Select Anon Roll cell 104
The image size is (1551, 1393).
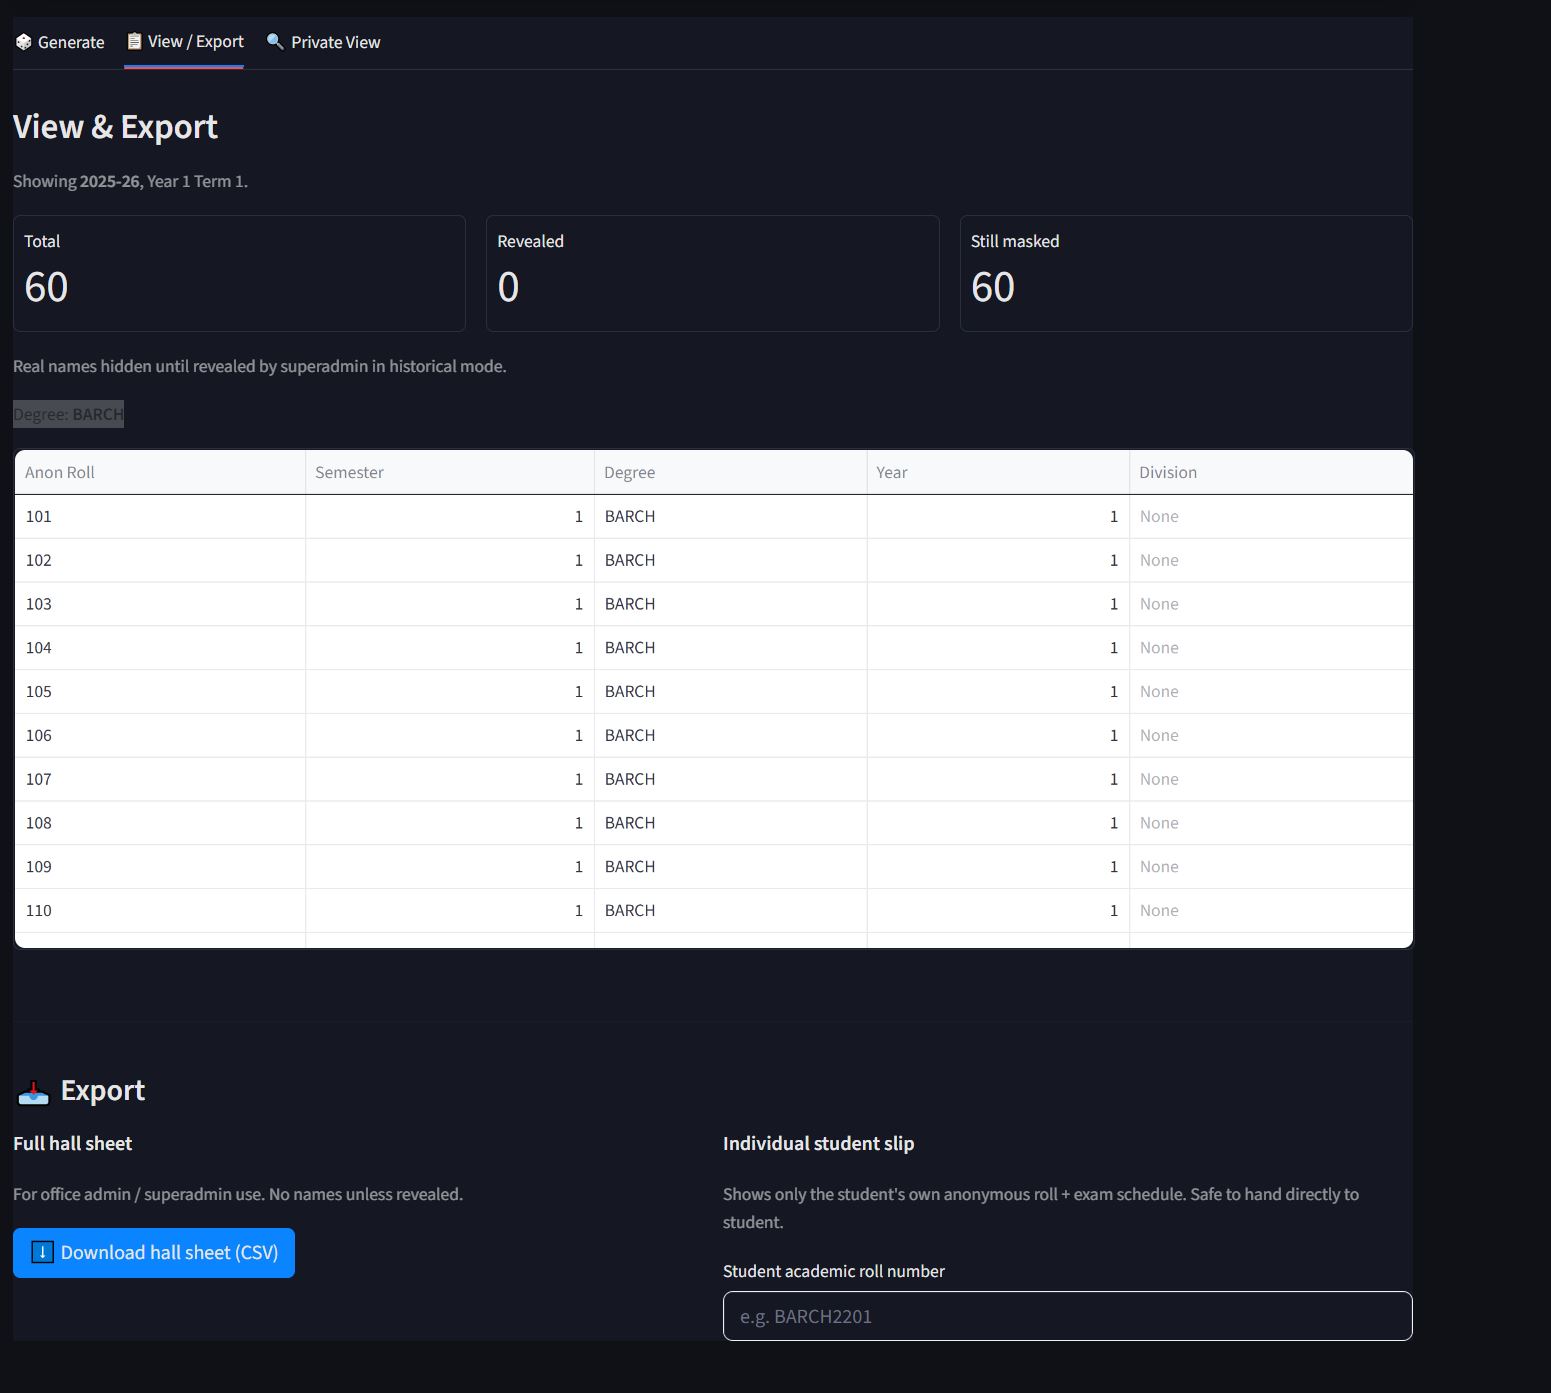click(160, 648)
